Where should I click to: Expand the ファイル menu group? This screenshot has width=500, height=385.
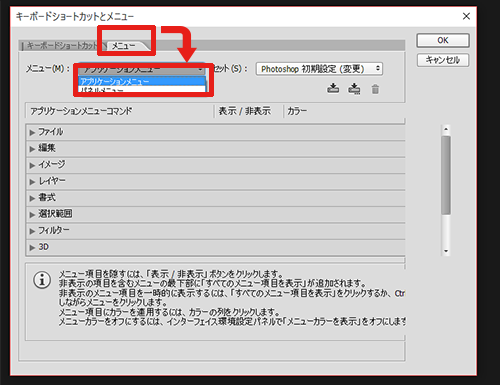pos(32,133)
